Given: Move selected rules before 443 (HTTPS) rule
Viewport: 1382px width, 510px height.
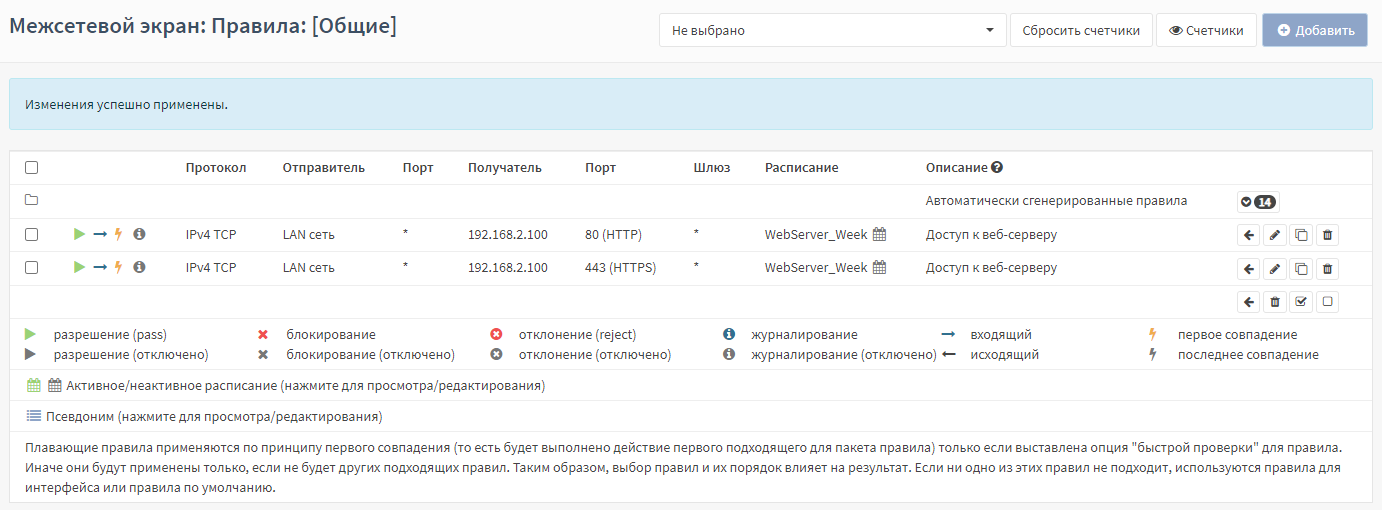Looking at the screenshot, I should pyautogui.click(x=1248, y=269).
